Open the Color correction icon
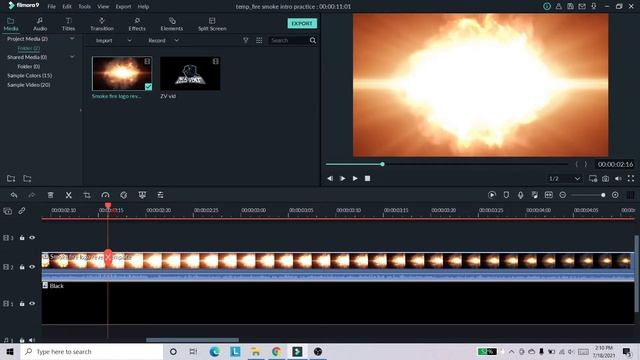This screenshot has height=360, width=640. point(124,195)
